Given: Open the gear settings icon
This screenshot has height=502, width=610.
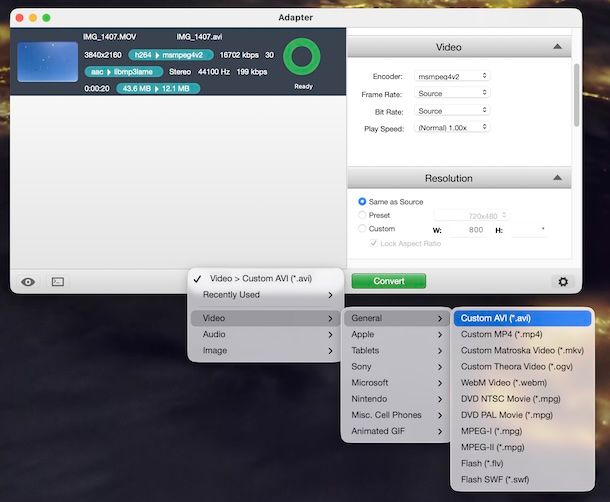Looking at the screenshot, I should pos(562,282).
